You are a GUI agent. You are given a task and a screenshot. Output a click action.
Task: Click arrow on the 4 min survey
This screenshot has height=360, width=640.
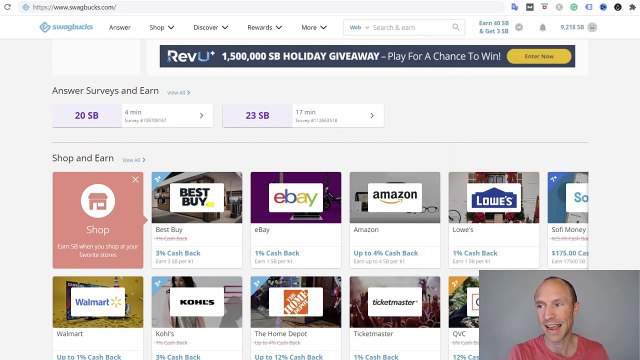(x=202, y=116)
